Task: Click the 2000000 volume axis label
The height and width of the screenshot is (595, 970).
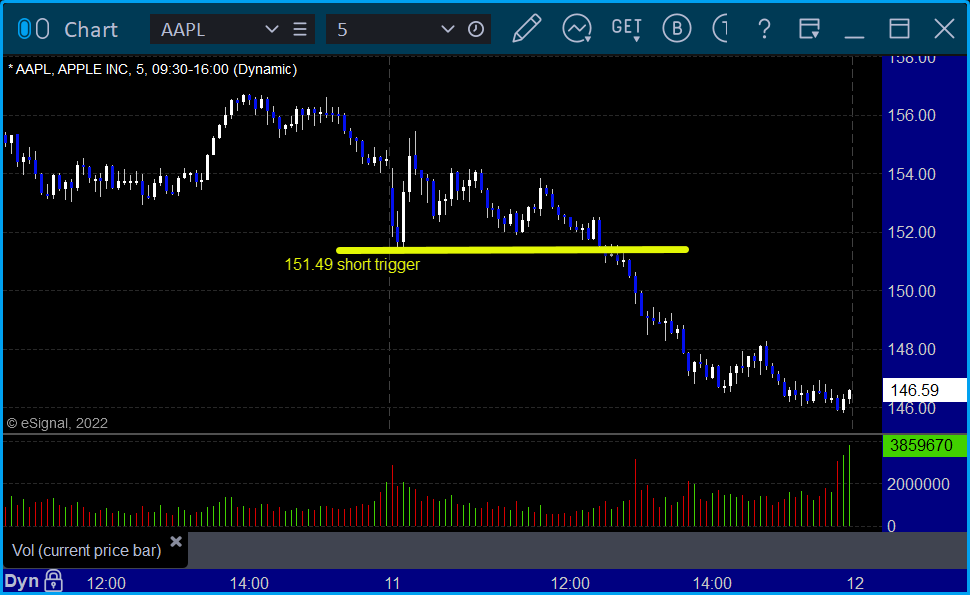Action: pos(918,484)
